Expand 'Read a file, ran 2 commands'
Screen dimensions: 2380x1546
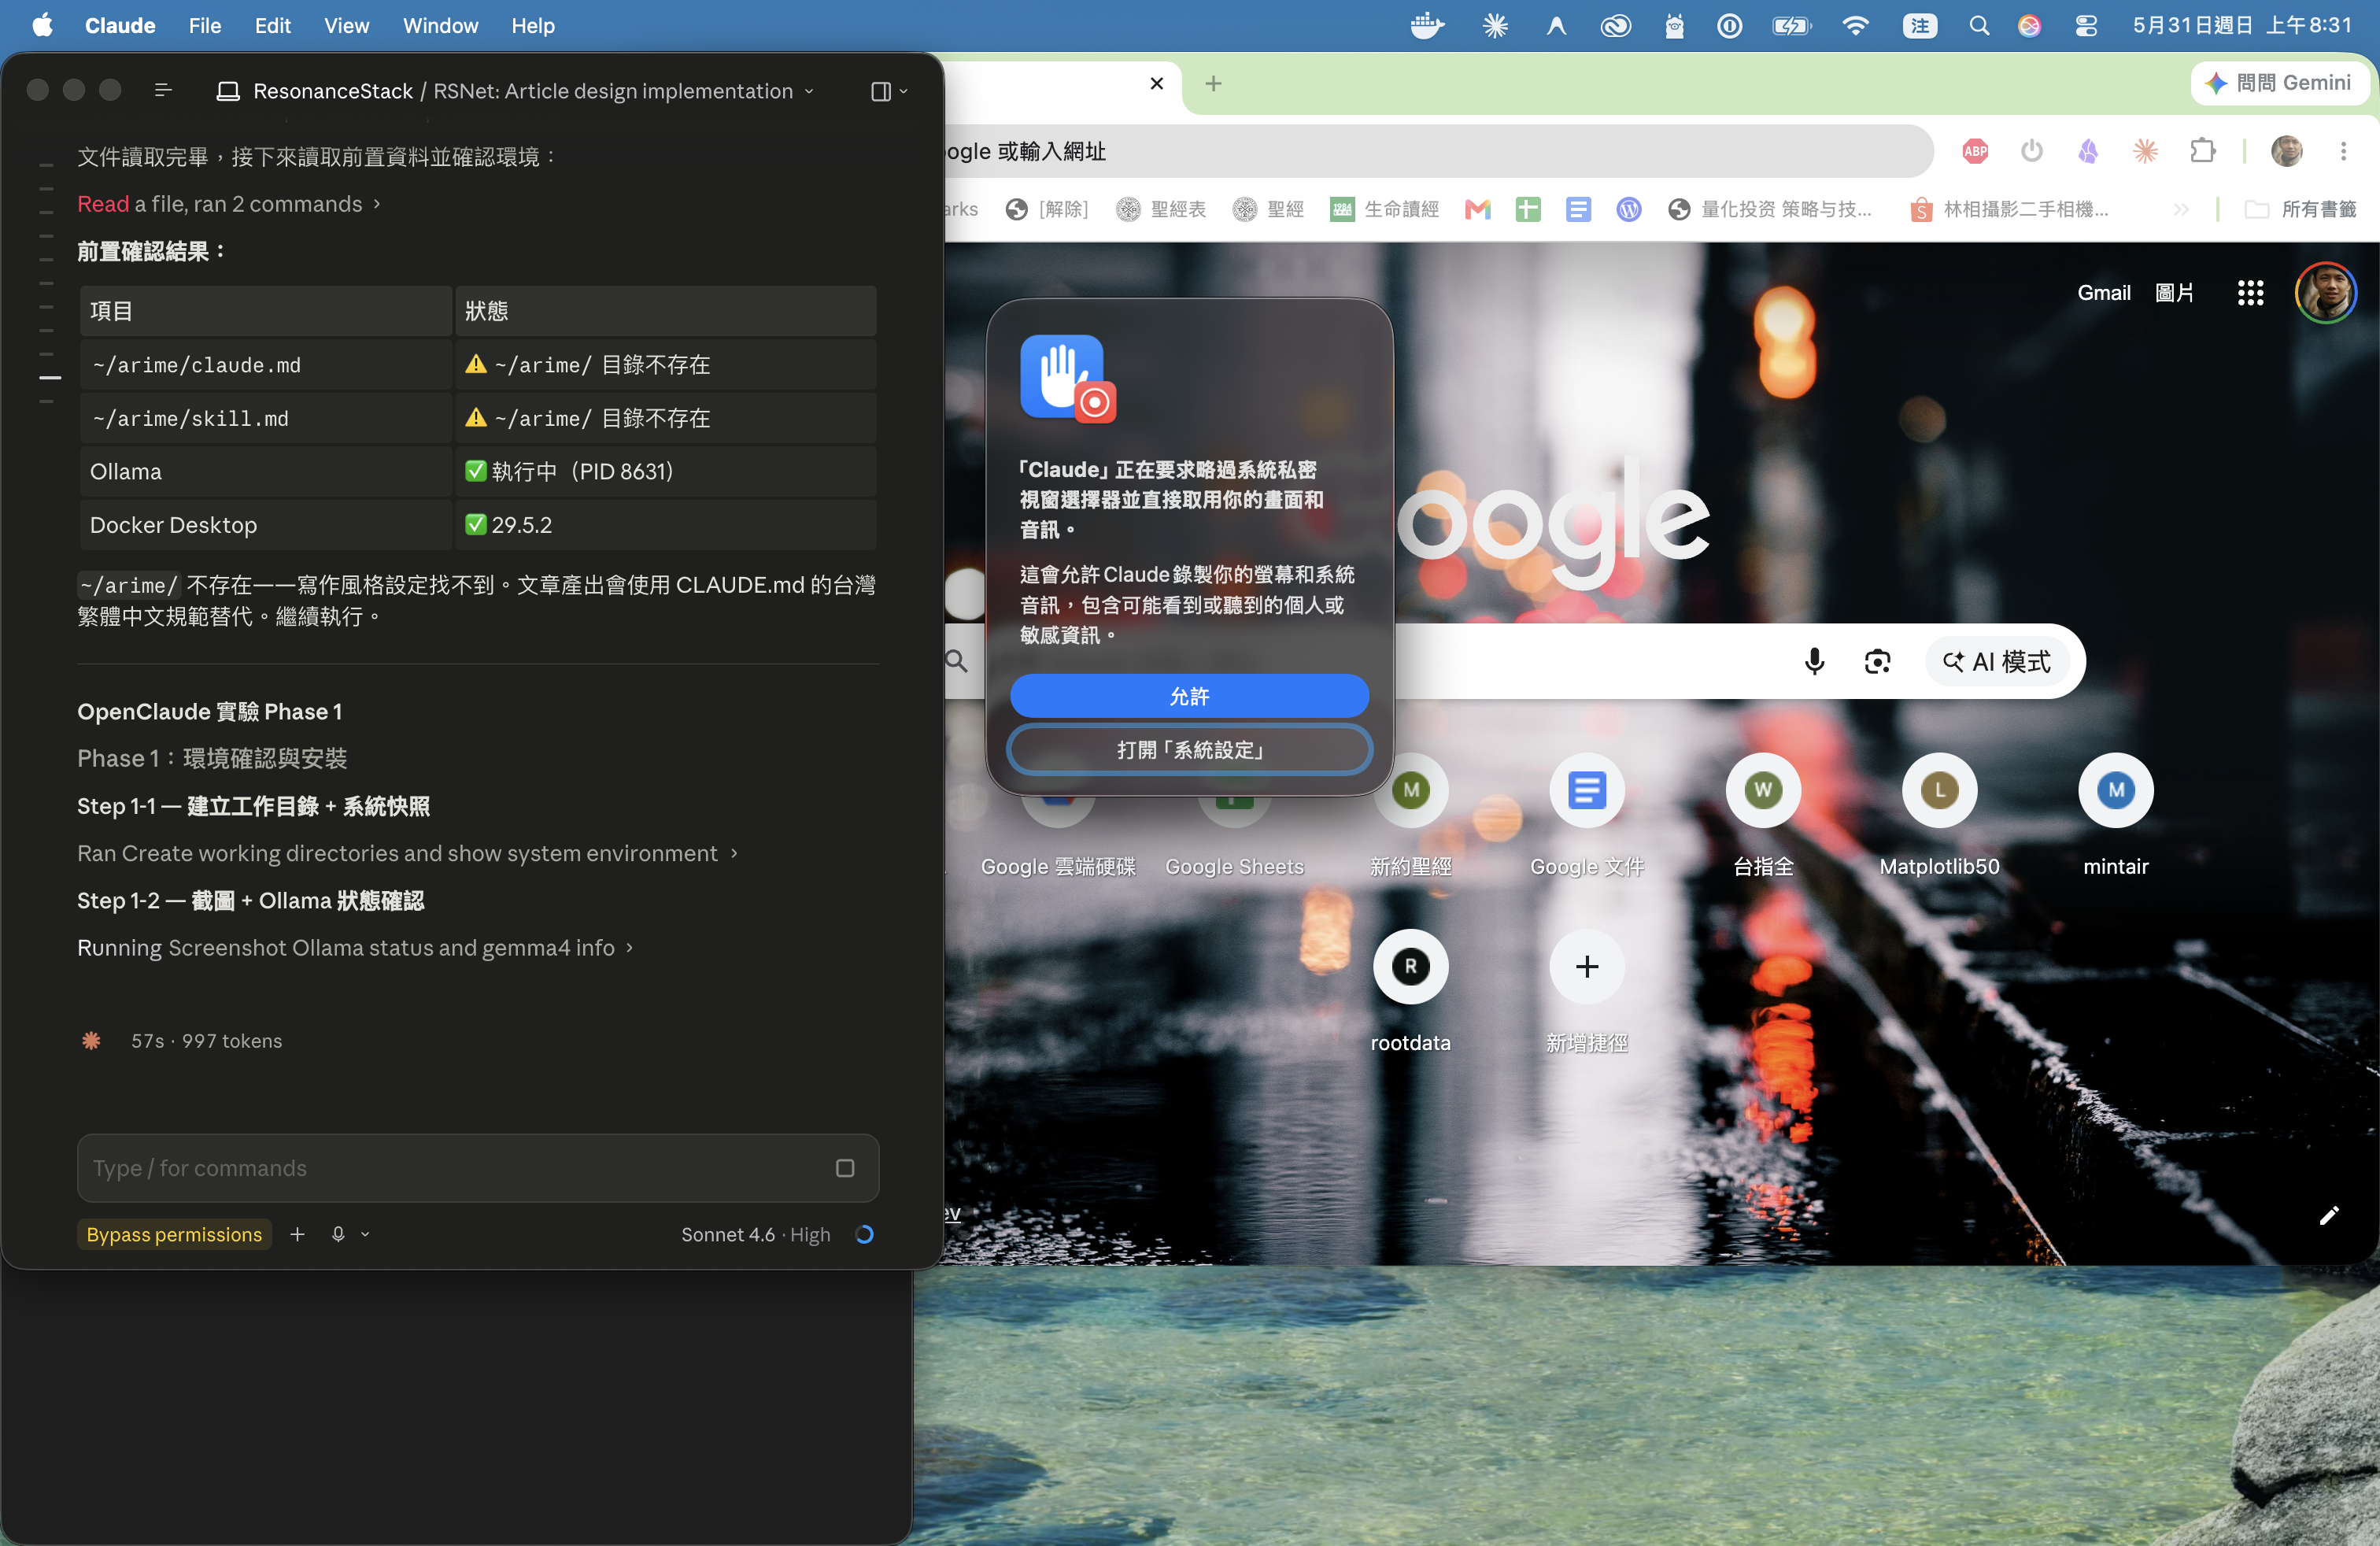[229, 204]
